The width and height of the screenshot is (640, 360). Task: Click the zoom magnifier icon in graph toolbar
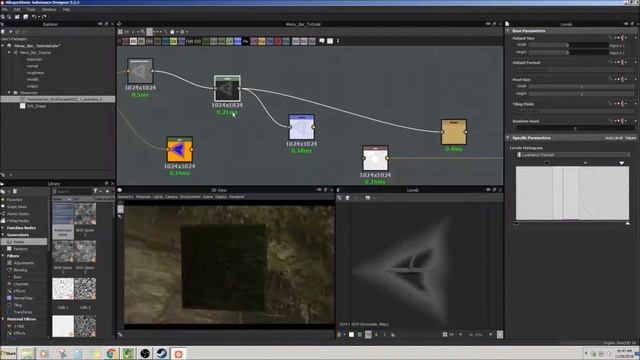[x=142, y=31]
